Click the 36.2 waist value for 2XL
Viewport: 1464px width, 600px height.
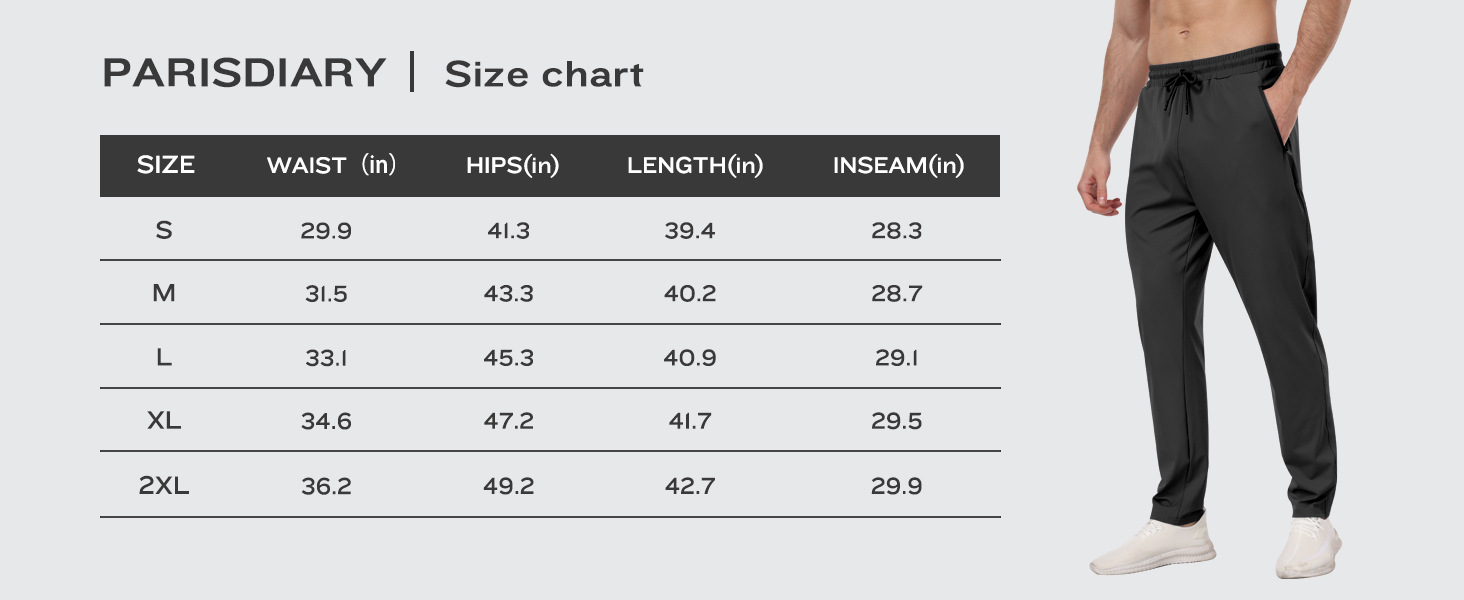coord(326,486)
